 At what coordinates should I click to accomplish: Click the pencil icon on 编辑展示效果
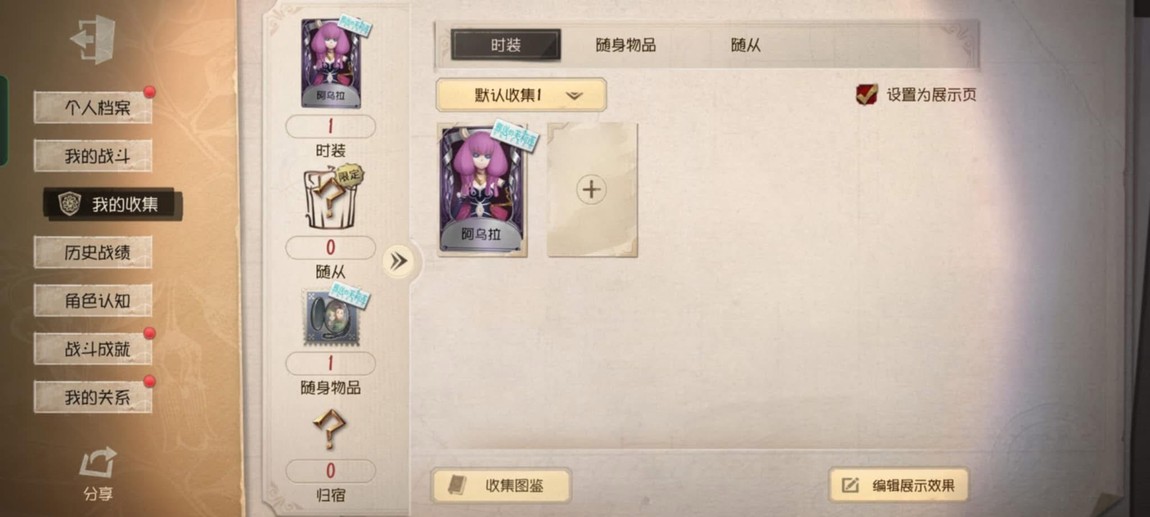click(x=851, y=485)
